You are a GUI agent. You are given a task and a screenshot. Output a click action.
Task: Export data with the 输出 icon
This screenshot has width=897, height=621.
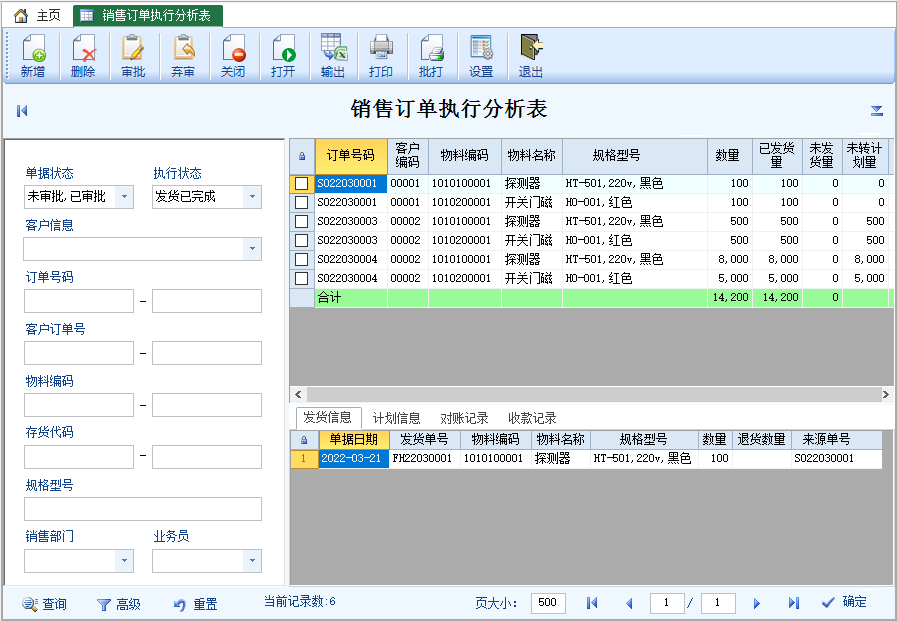333,56
